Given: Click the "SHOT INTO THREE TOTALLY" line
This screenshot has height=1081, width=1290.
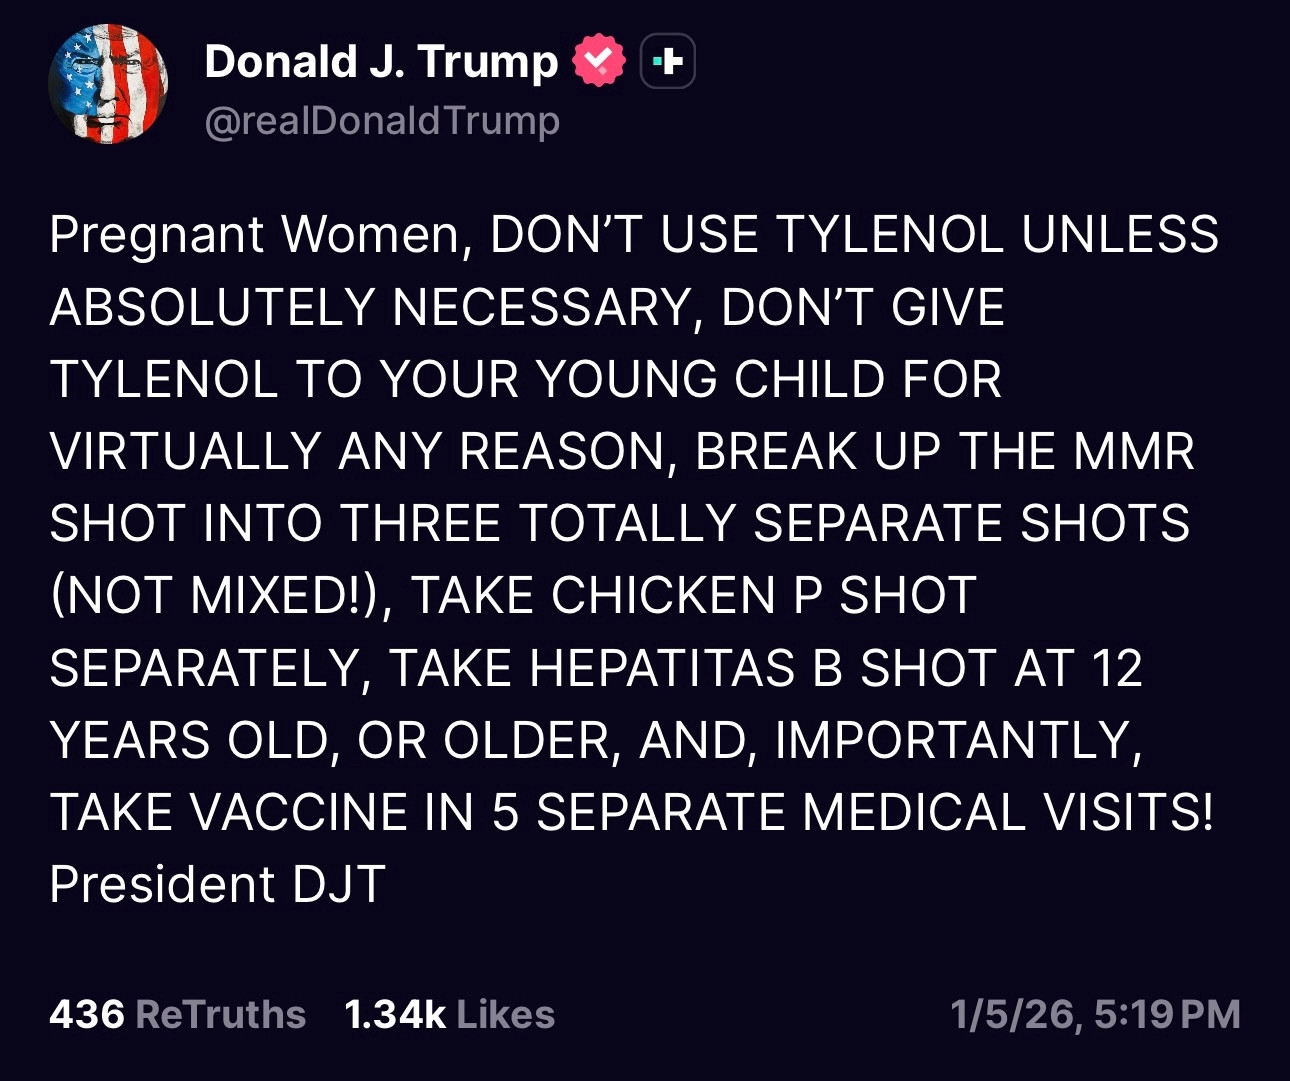Looking at the screenshot, I should (x=392, y=524).
